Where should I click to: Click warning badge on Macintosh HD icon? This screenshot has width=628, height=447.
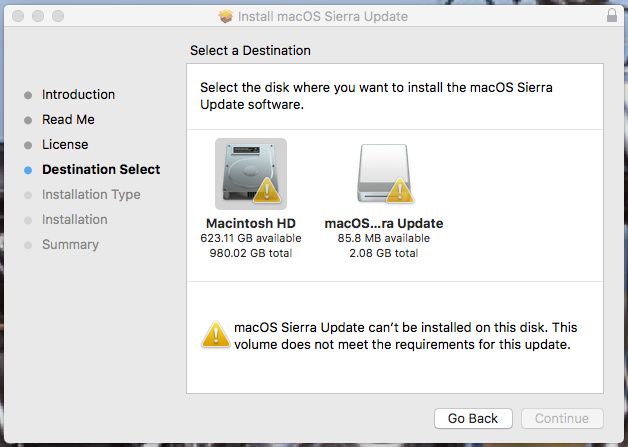pos(268,190)
